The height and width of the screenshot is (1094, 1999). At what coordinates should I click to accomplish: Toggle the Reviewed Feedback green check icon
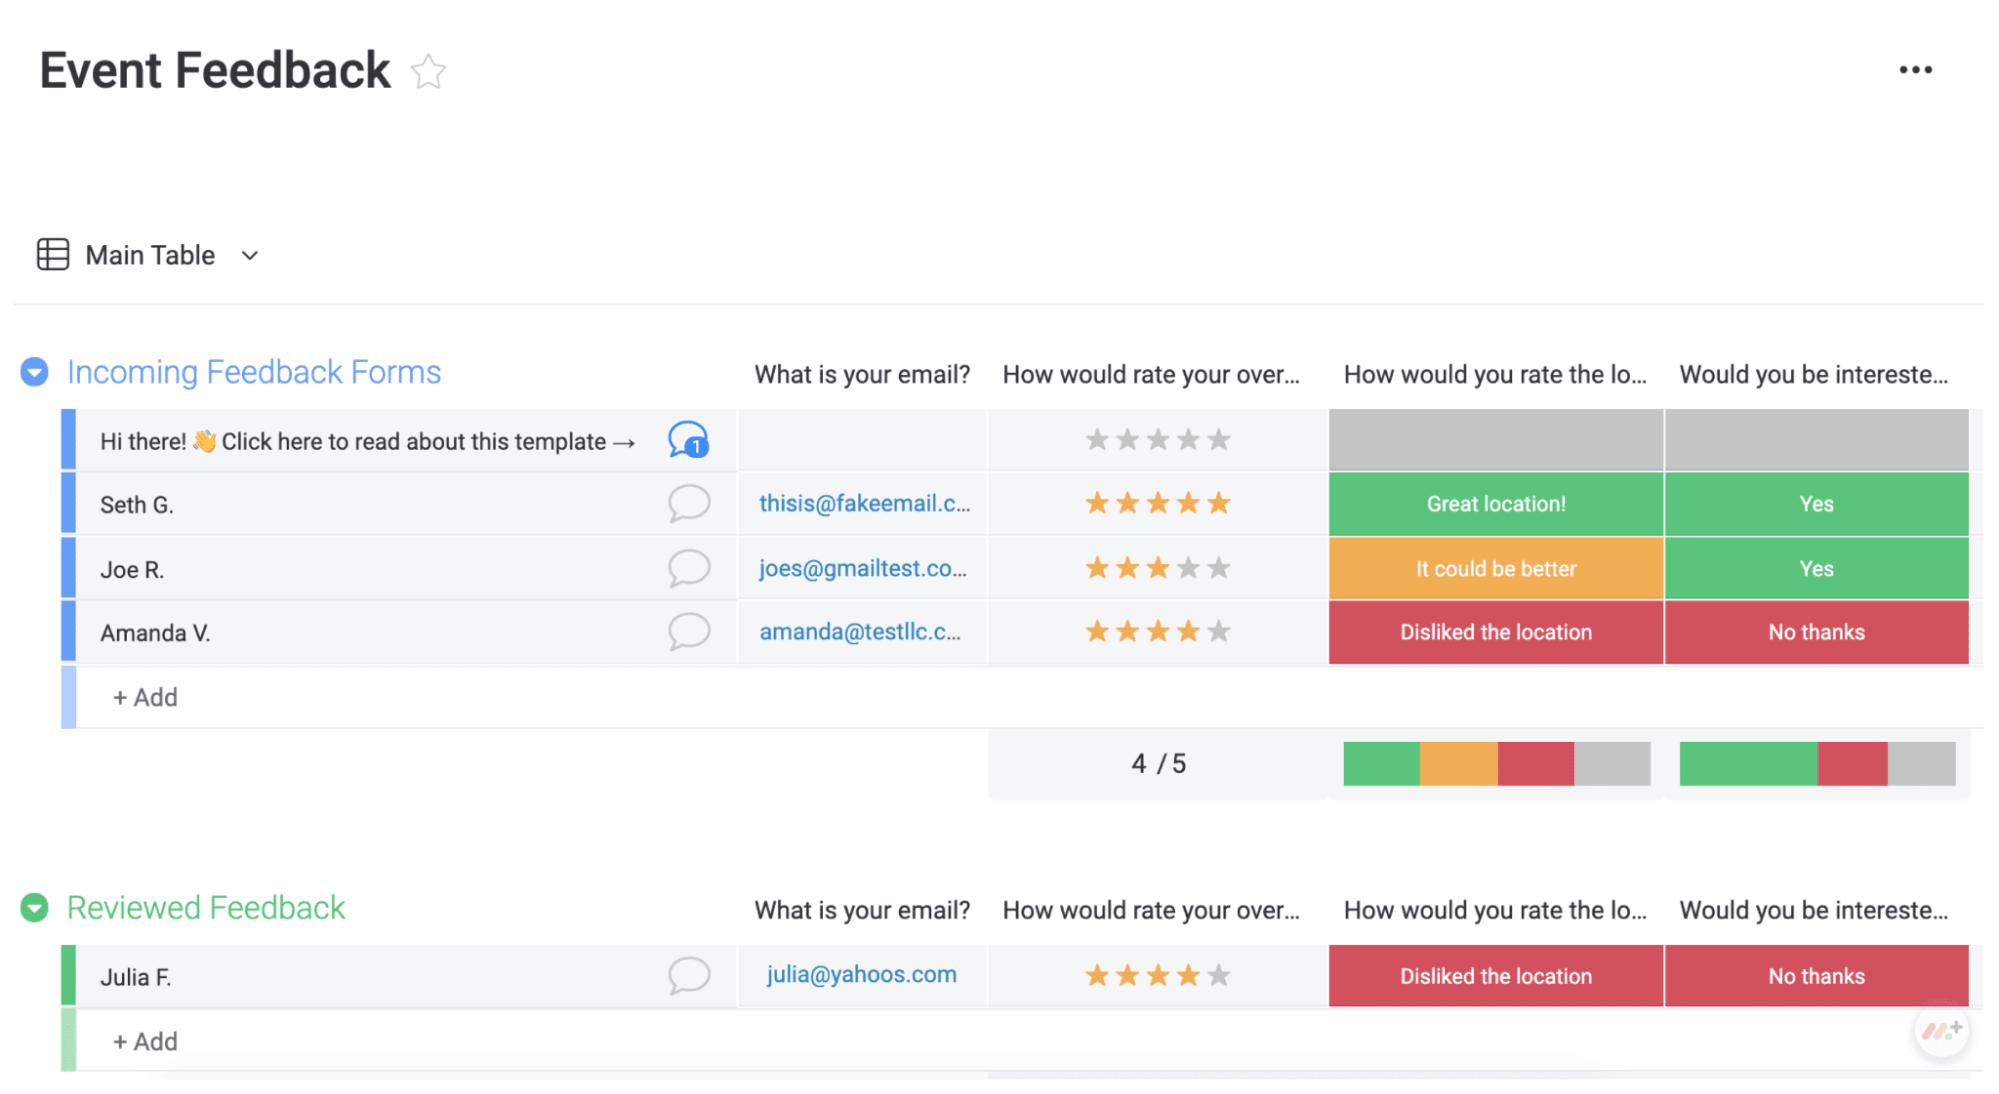point(38,907)
